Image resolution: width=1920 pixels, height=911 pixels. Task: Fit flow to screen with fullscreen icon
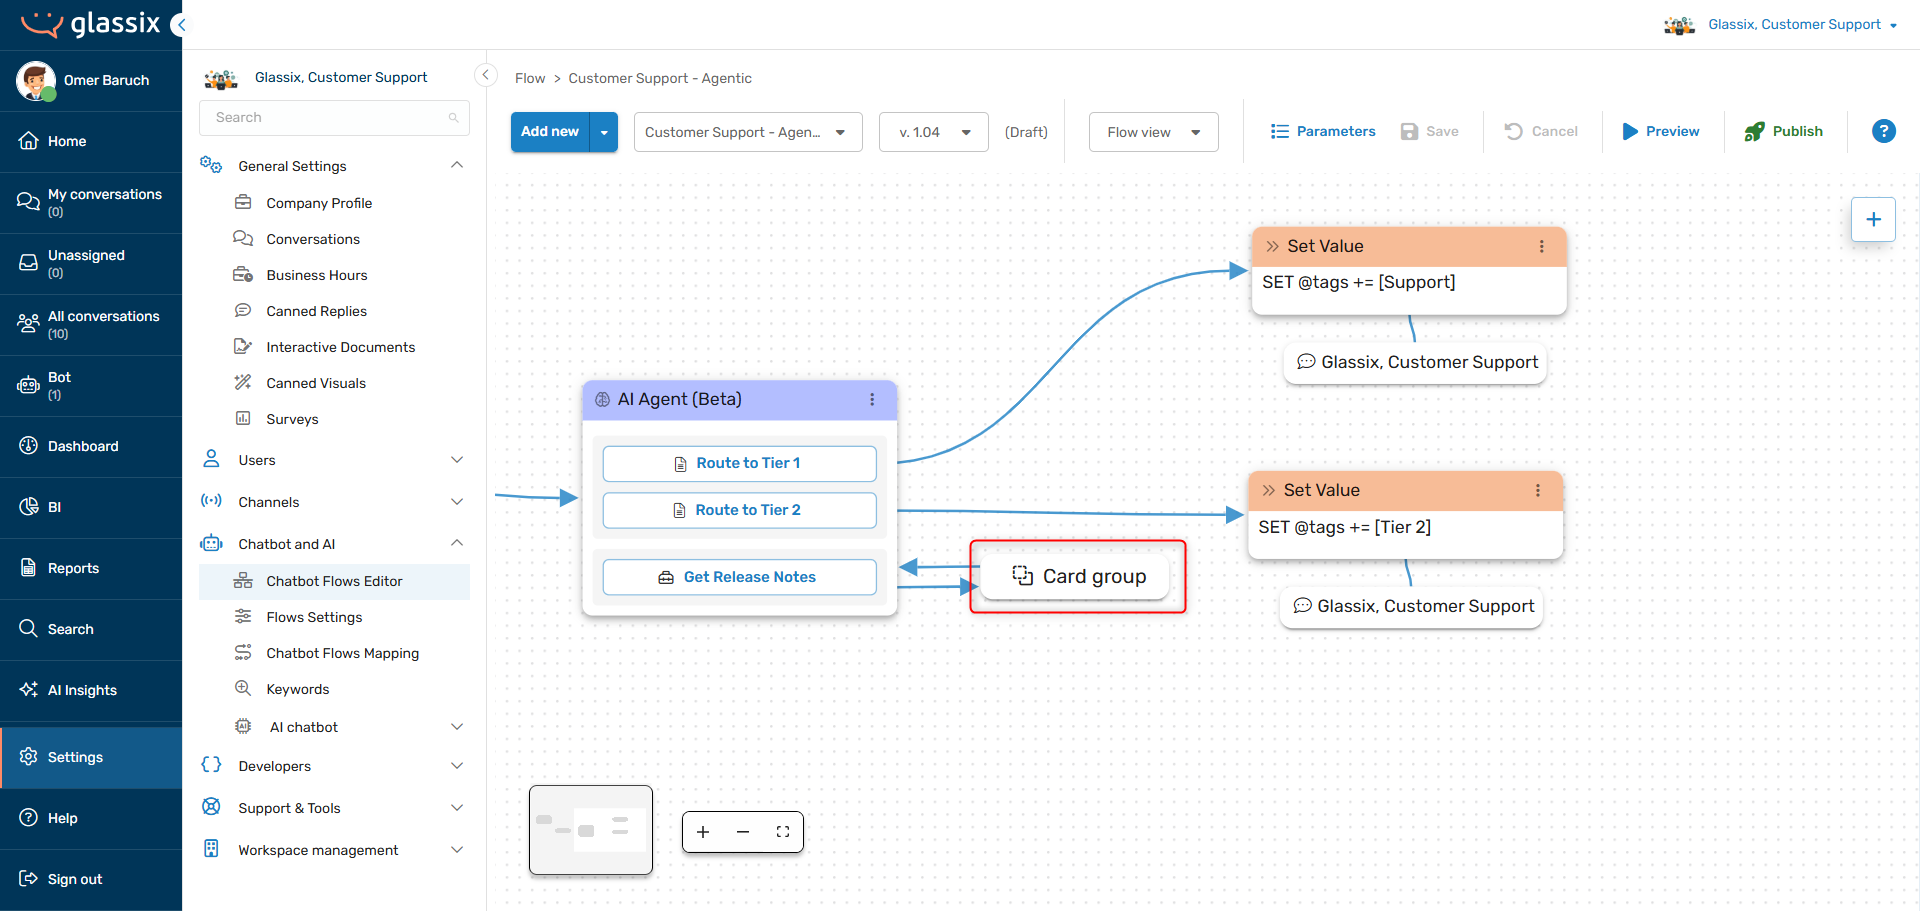point(783,832)
